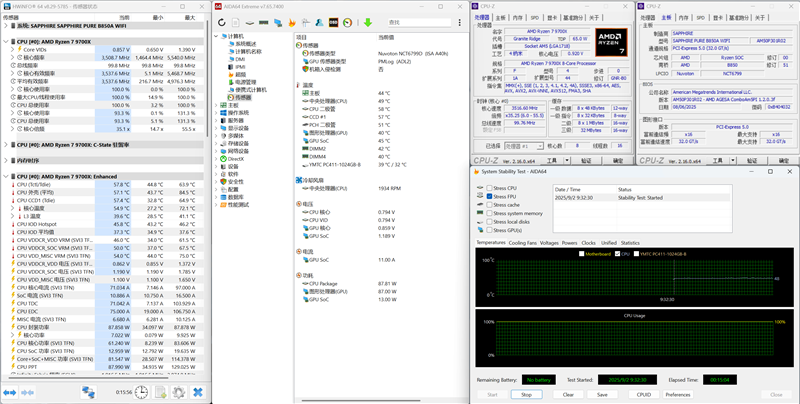The width and height of the screenshot is (800, 404).
Task: Click the 查找 search field in AIDA64
Action: [419, 22]
